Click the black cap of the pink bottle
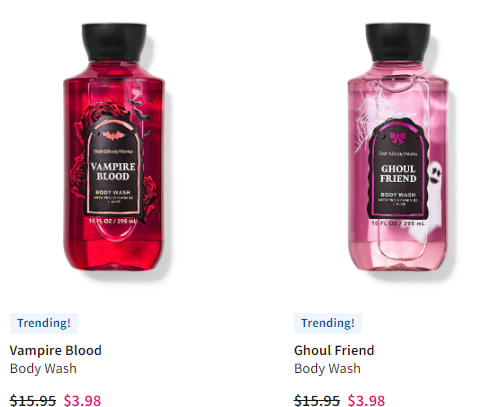The image size is (491, 407). coord(398,42)
